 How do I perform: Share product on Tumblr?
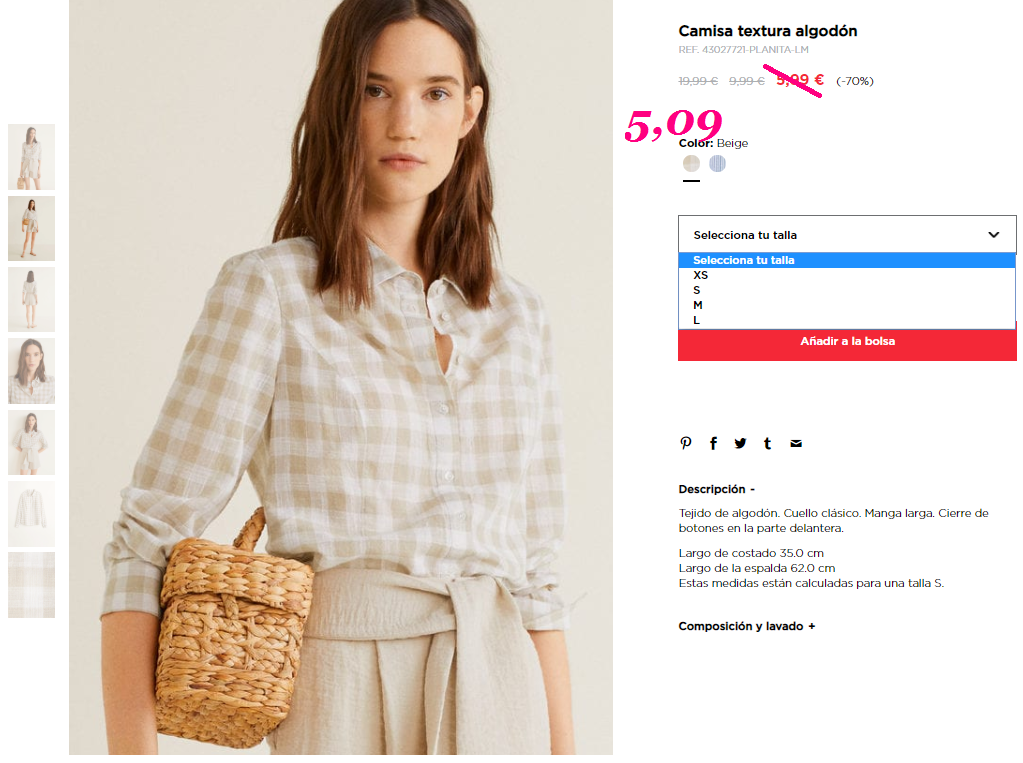point(767,443)
